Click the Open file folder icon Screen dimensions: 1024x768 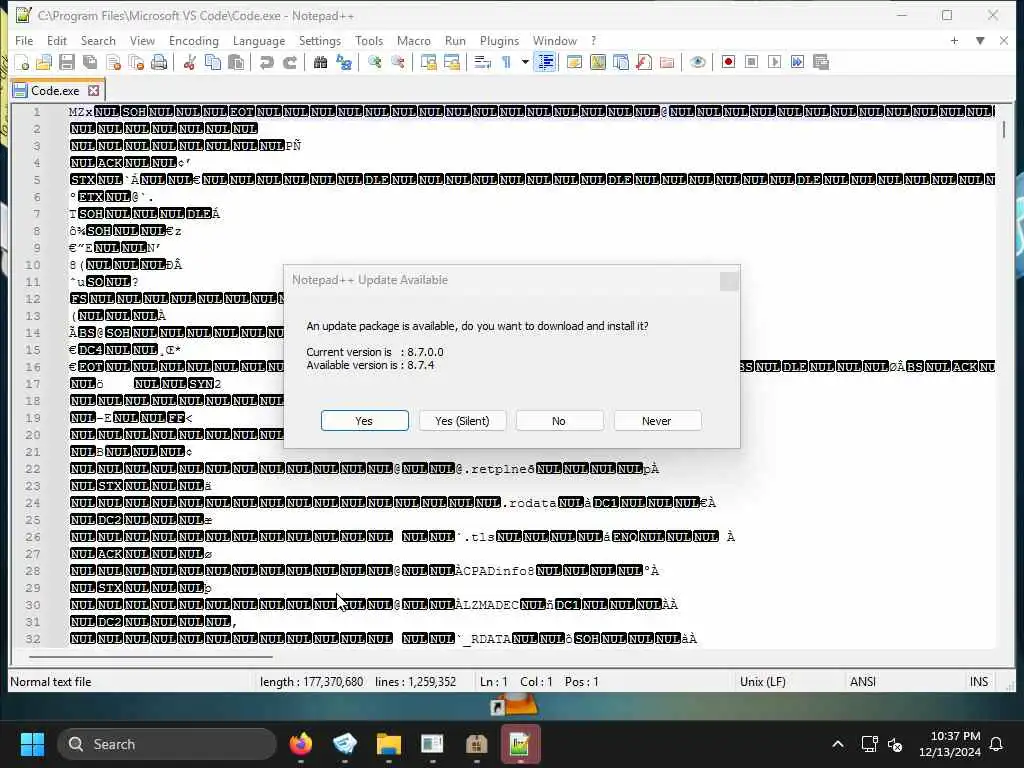44,63
